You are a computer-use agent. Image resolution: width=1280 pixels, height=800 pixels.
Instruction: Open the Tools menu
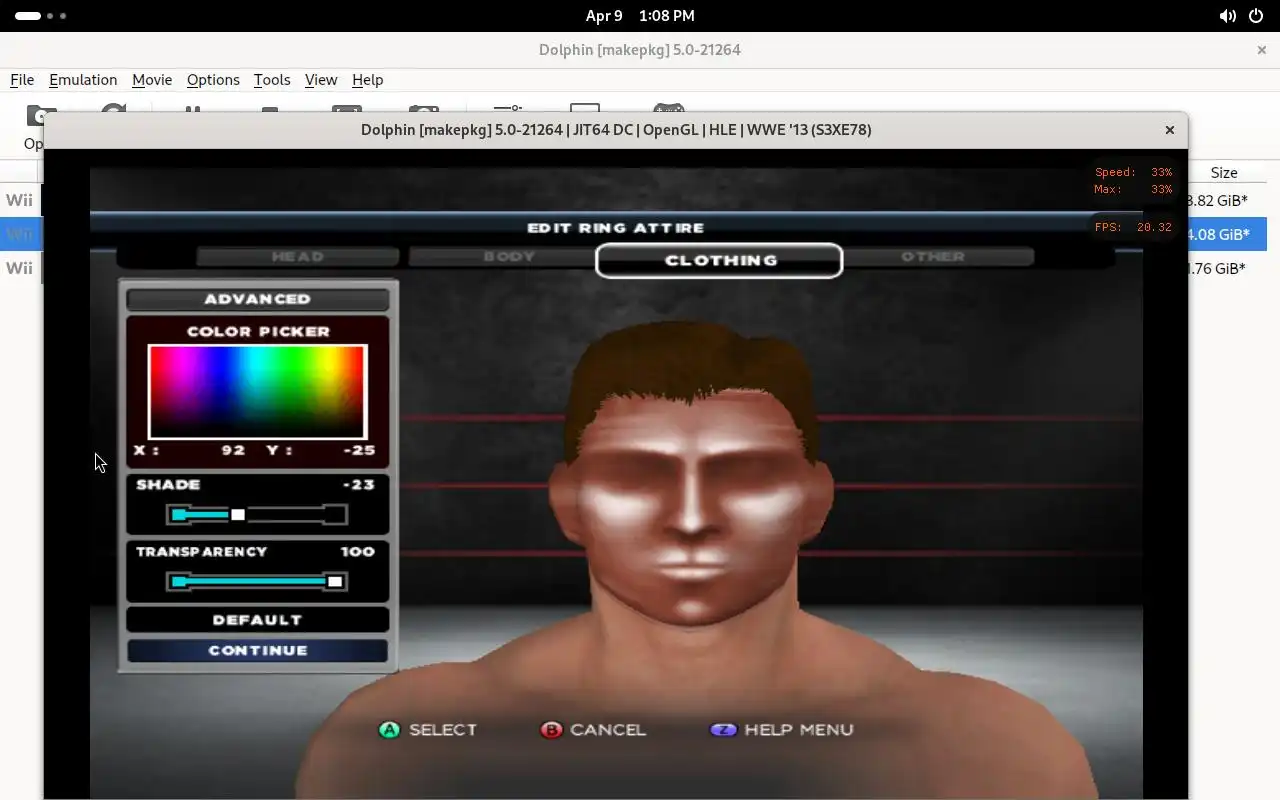(x=272, y=80)
